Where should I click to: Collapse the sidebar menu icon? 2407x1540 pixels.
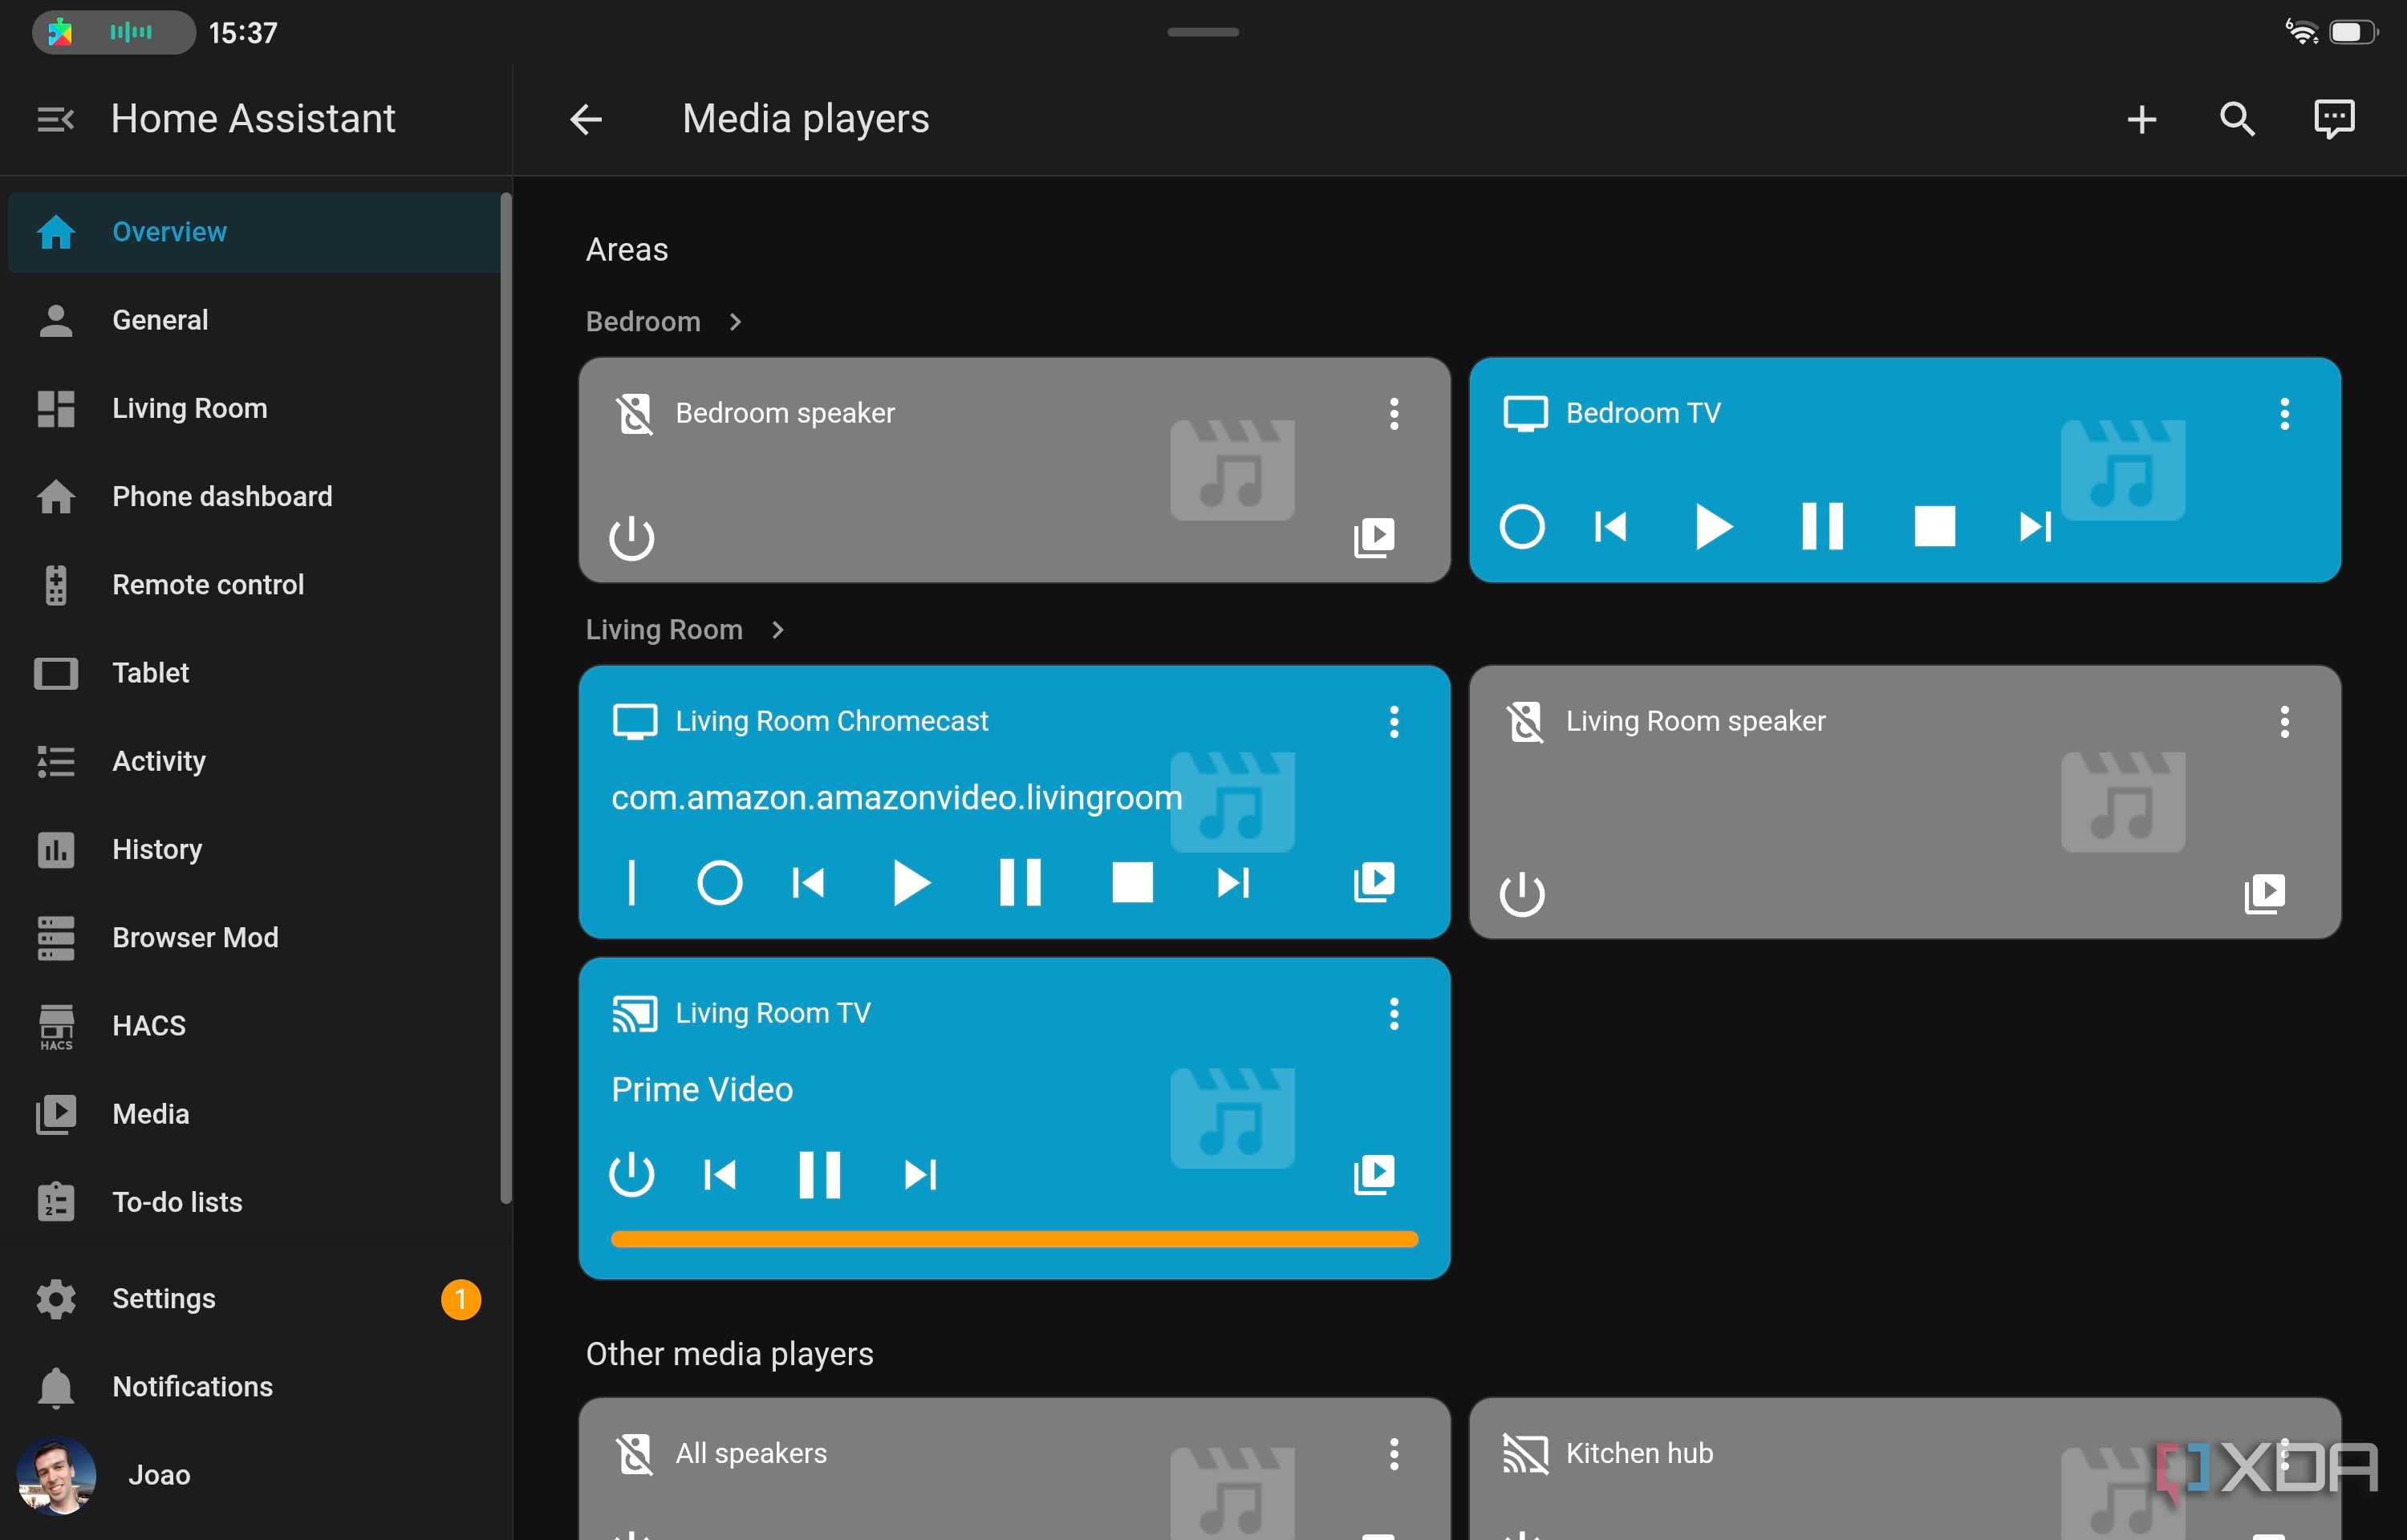[55, 120]
